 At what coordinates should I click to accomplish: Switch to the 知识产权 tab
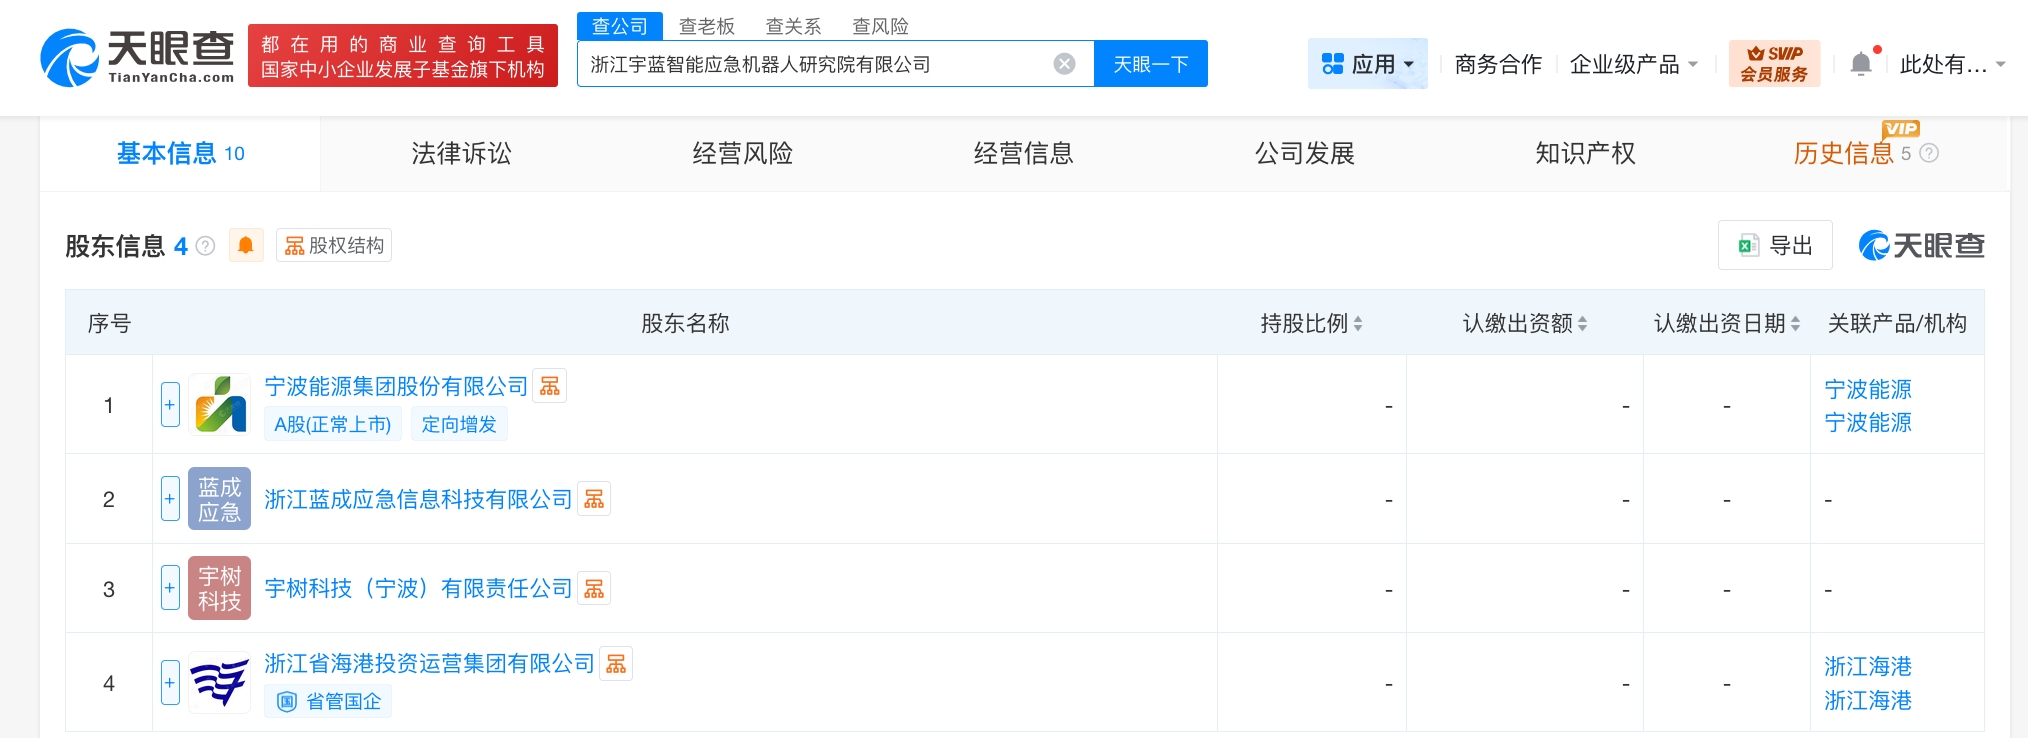tap(1585, 153)
